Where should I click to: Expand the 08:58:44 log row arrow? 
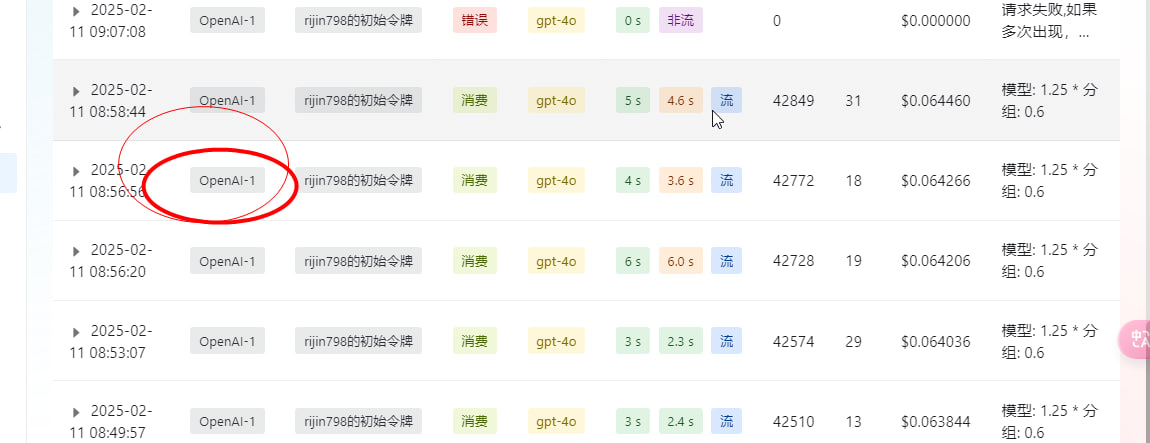[x=76, y=92]
